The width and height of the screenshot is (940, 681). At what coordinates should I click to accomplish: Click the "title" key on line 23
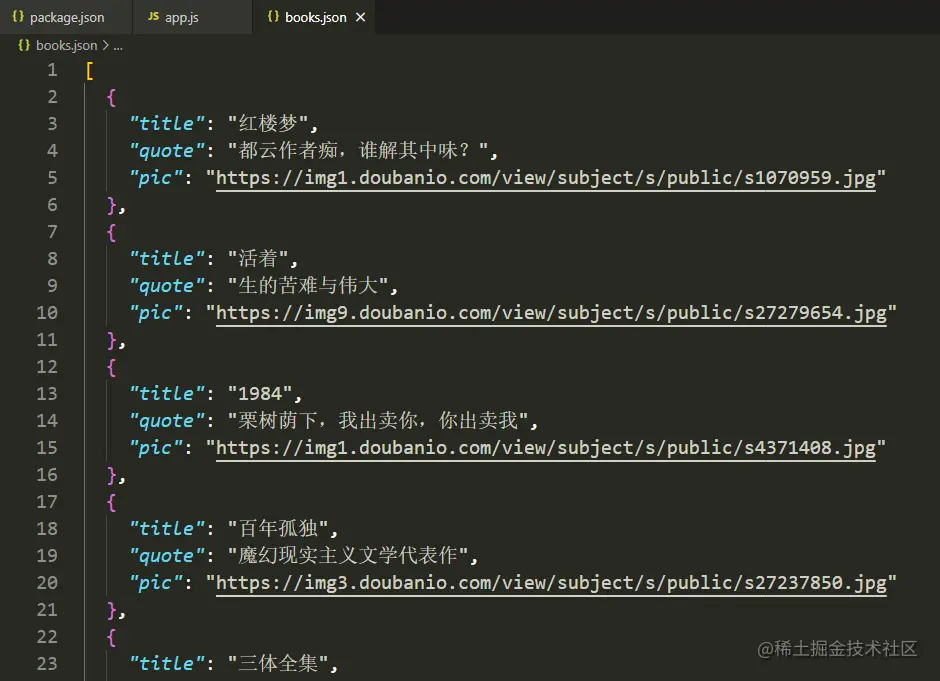click(x=167, y=664)
